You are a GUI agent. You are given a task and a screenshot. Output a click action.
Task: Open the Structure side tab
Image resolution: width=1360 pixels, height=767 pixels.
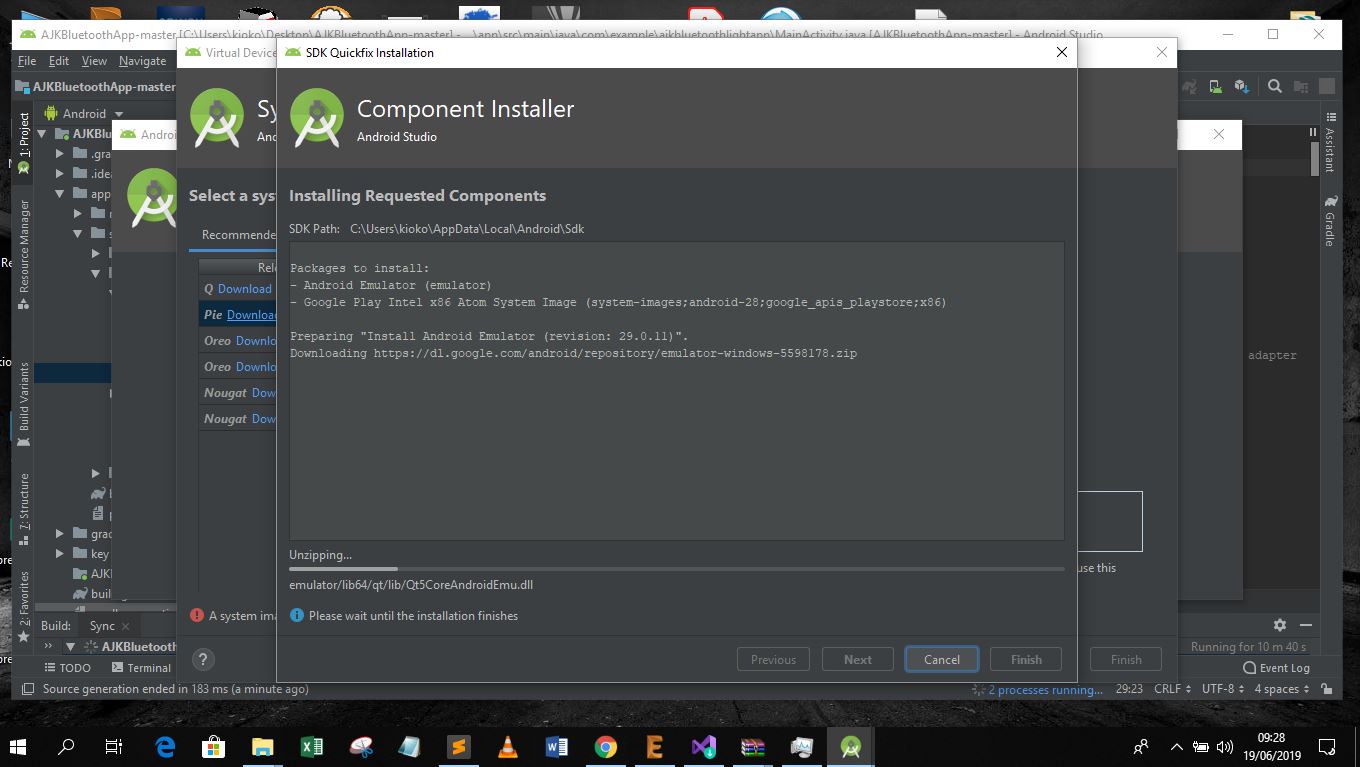click(x=24, y=508)
